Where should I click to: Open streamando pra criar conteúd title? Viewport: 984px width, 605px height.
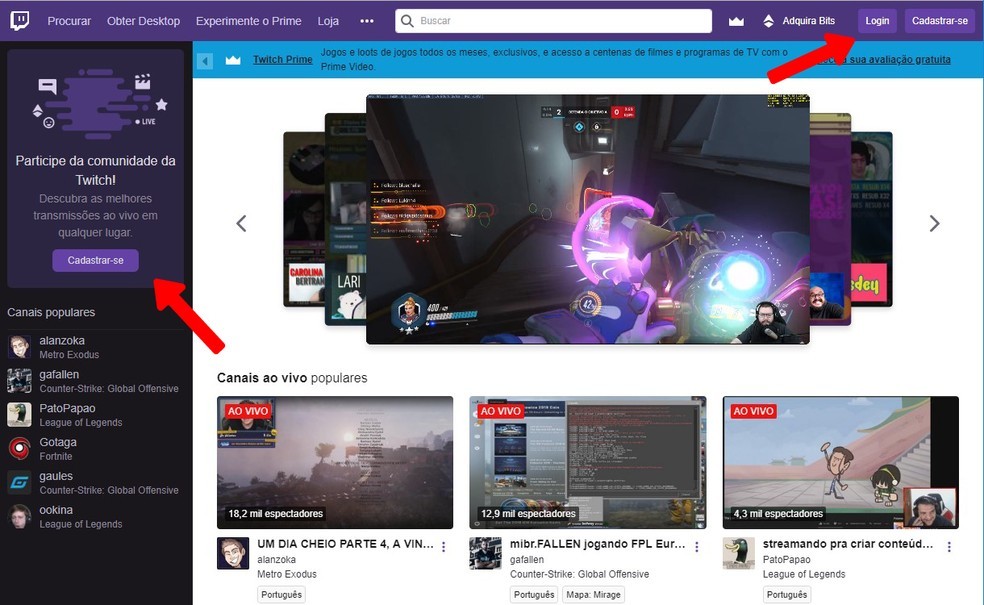click(848, 544)
